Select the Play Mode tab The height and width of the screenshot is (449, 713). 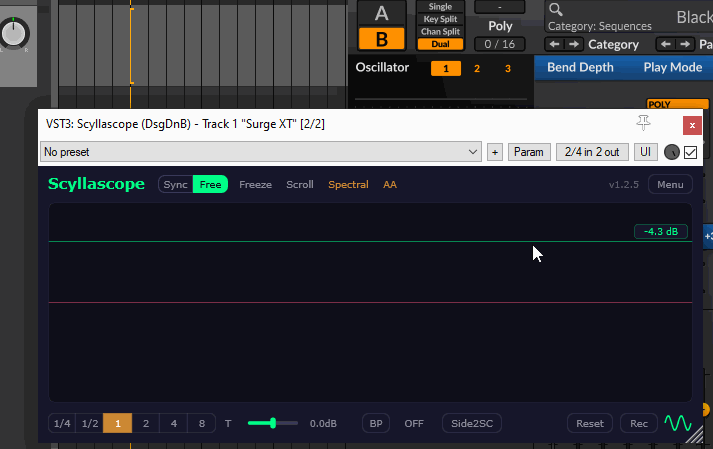672,68
